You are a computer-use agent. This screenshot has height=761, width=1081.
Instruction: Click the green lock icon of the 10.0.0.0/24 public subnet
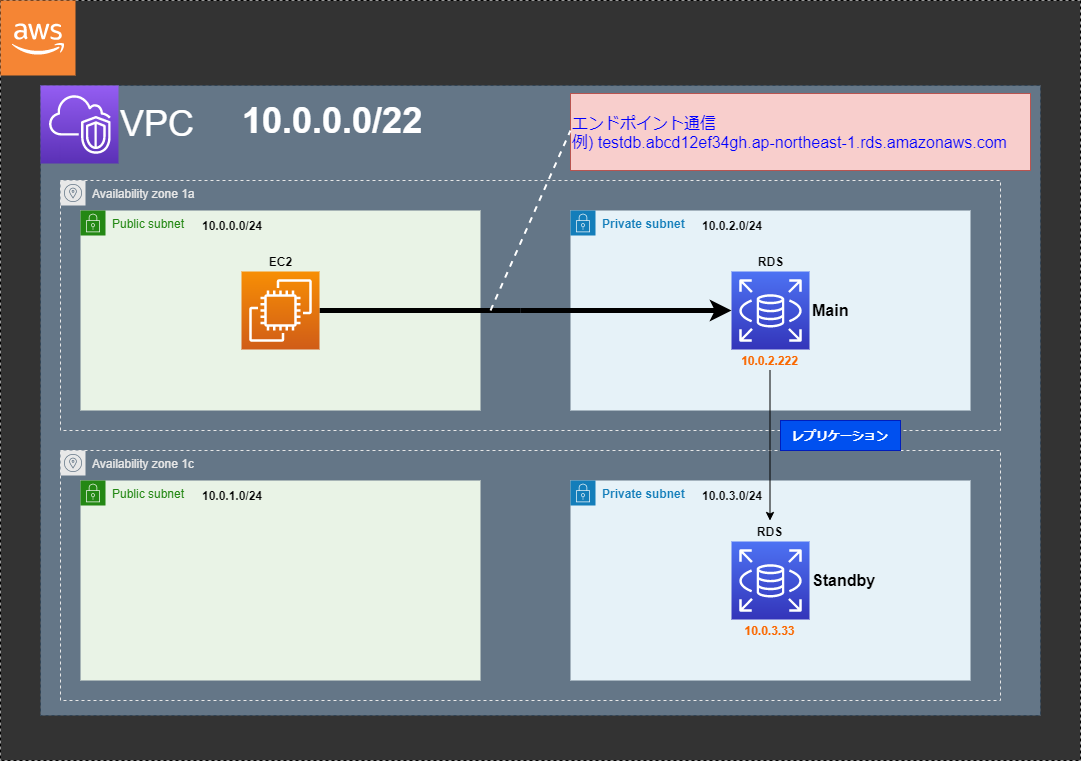(93, 223)
